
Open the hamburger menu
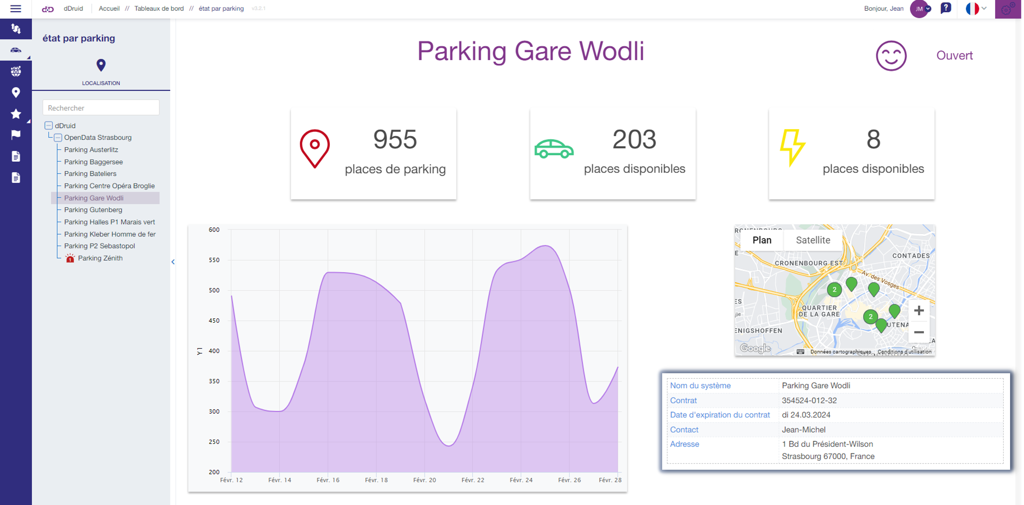coord(16,8)
